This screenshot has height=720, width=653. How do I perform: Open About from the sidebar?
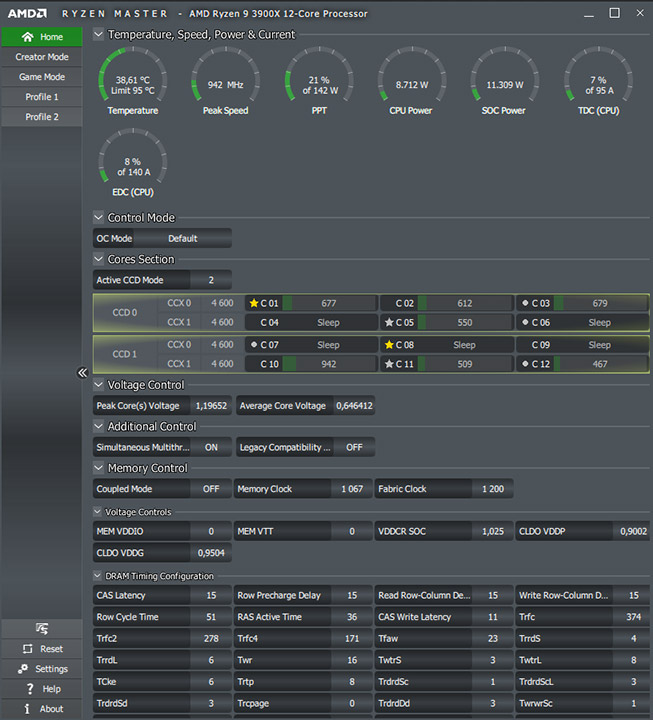42,709
